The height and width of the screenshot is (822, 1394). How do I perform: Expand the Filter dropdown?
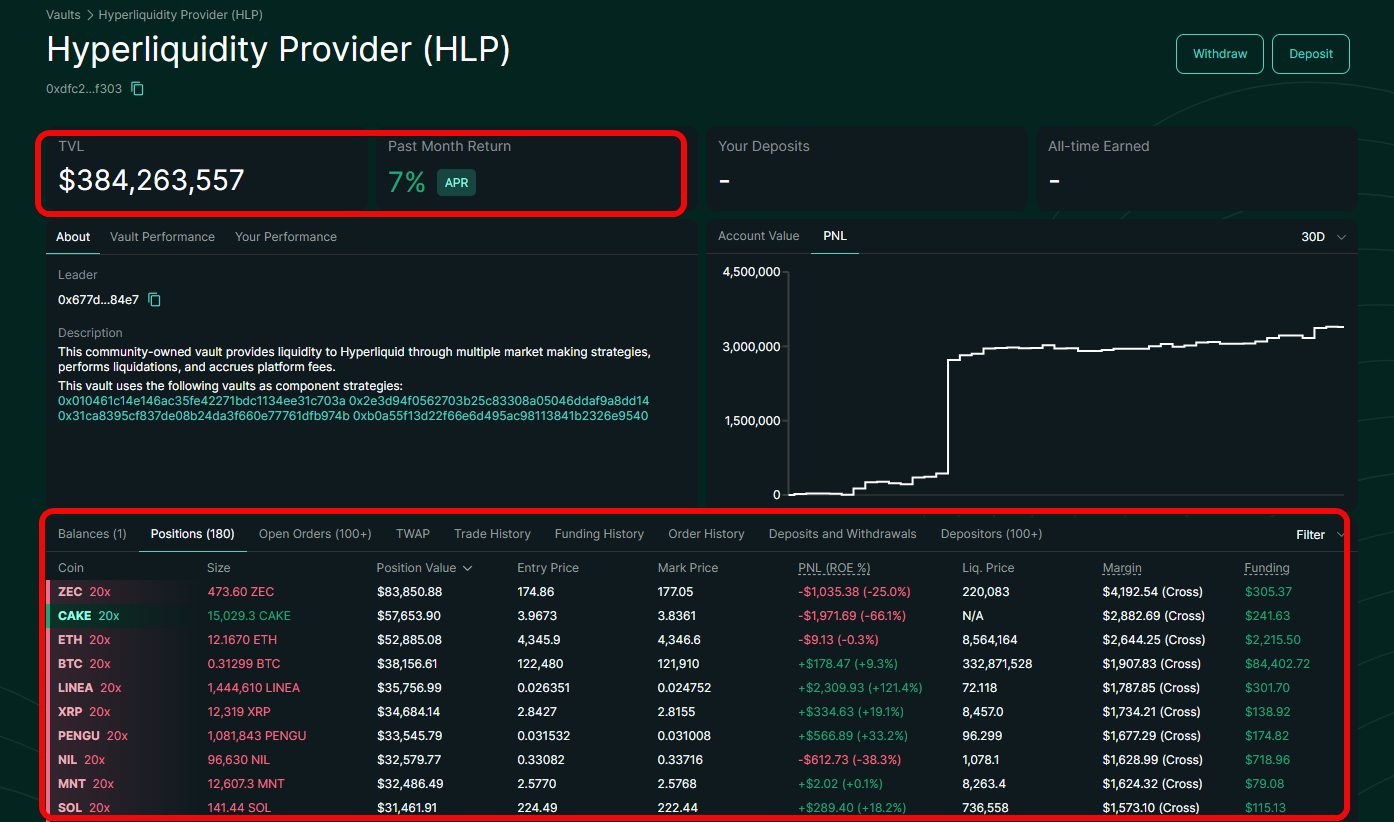click(1319, 535)
